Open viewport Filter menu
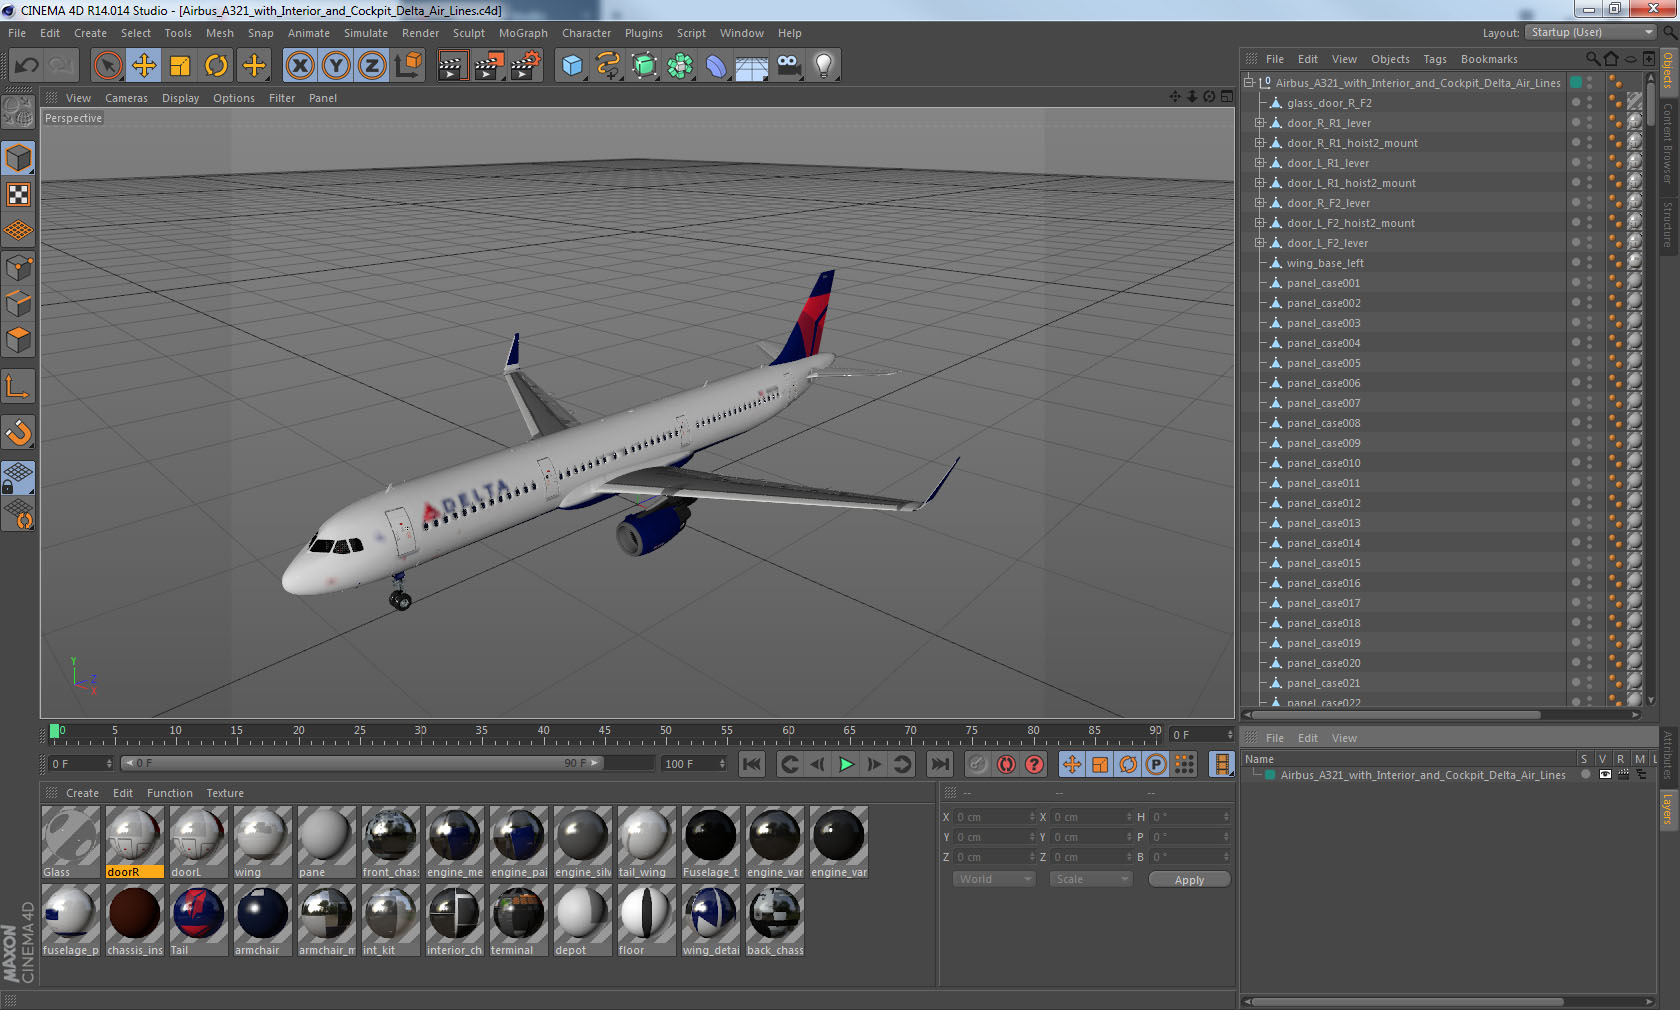The width and height of the screenshot is (1680, 1010). 282,98
